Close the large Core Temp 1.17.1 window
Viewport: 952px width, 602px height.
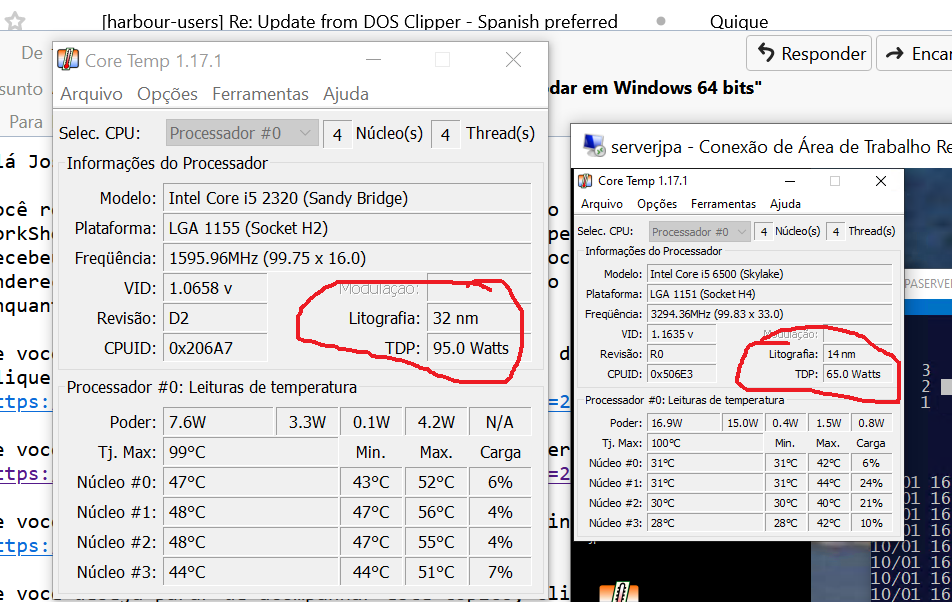tap(513, 59)
